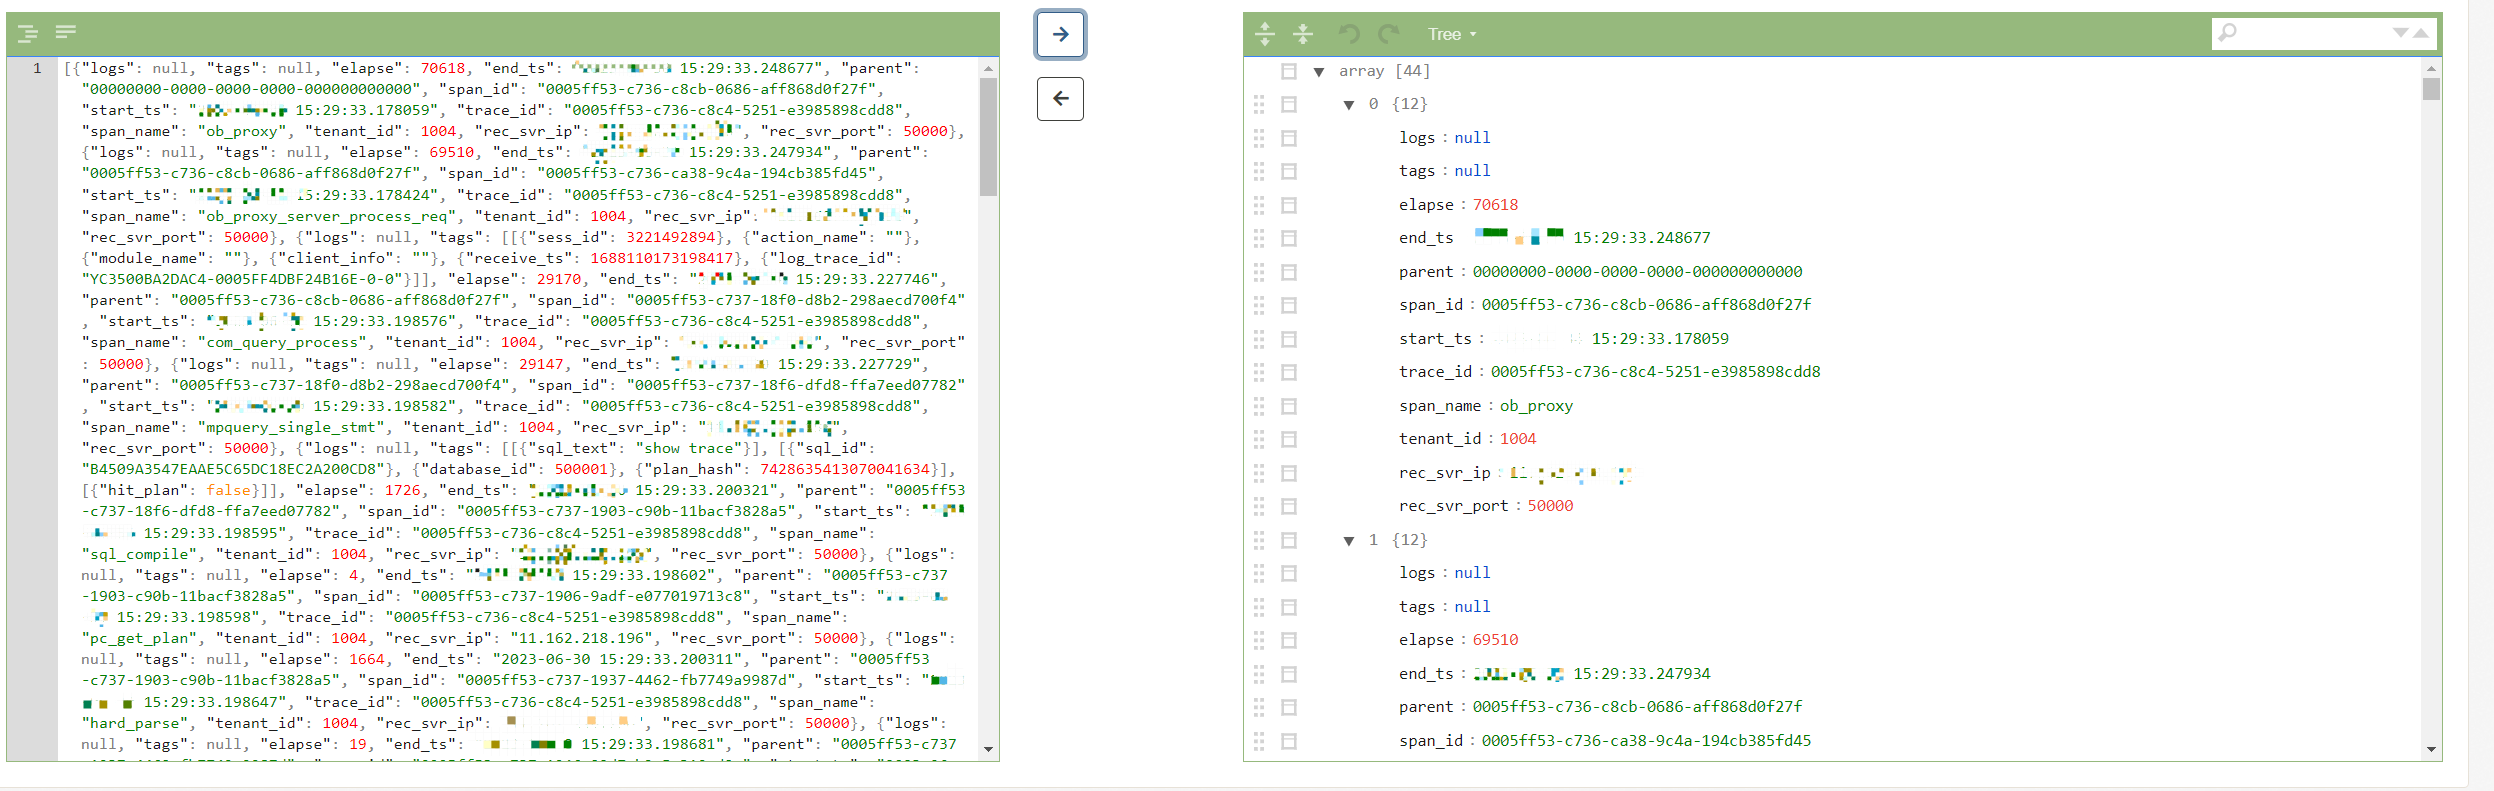Copy tree to code with the left arrow
This screenshot has height=791, width=2494.
pos(1060,99)
